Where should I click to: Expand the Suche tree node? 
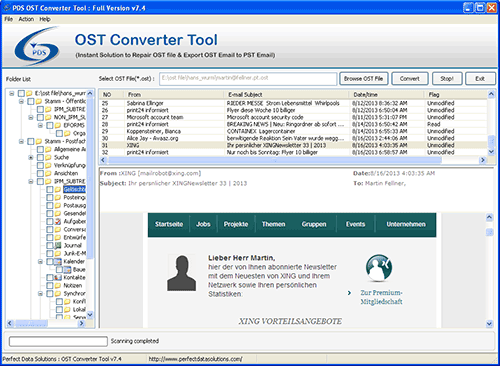point(31,157)
